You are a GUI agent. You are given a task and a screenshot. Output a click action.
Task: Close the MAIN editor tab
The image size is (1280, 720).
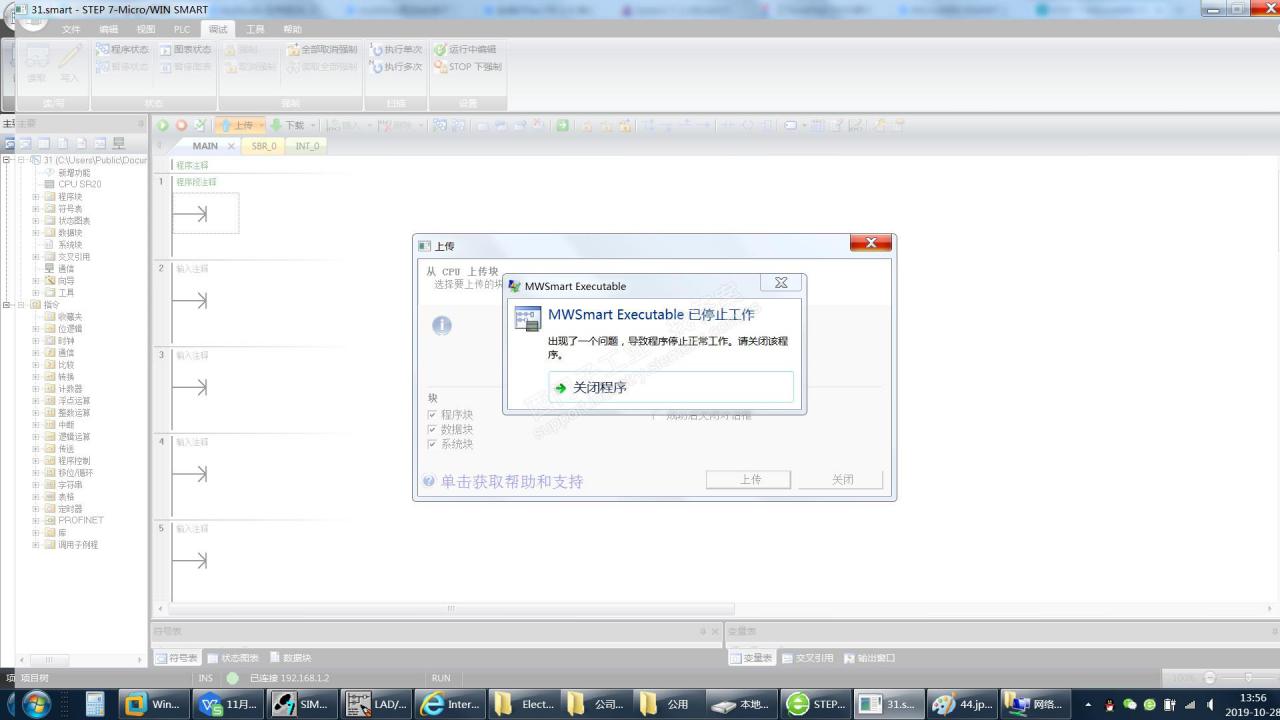[x=231, y=146]
